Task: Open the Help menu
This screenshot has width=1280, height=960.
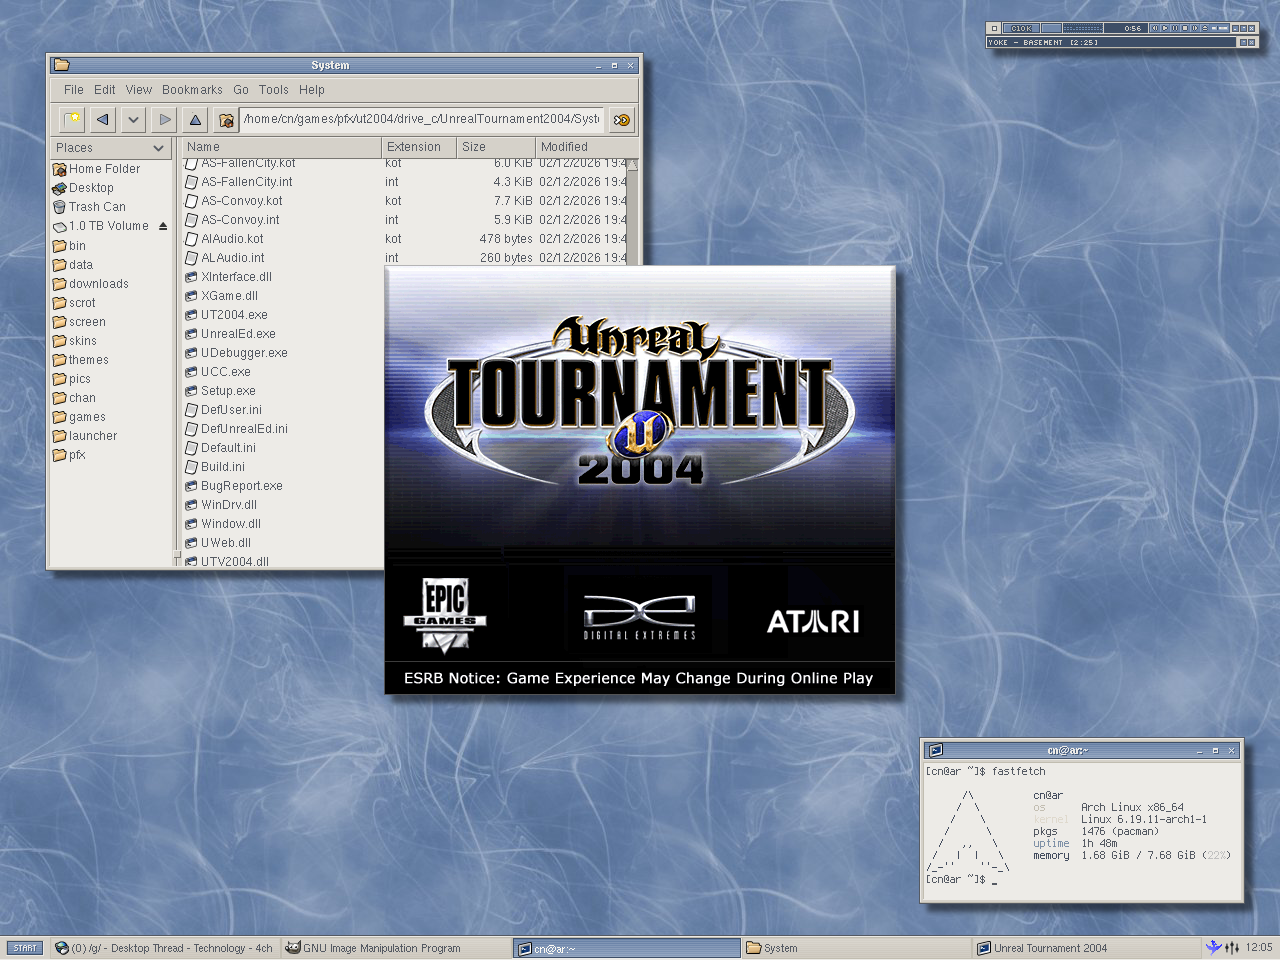Action: click(312, 90)
